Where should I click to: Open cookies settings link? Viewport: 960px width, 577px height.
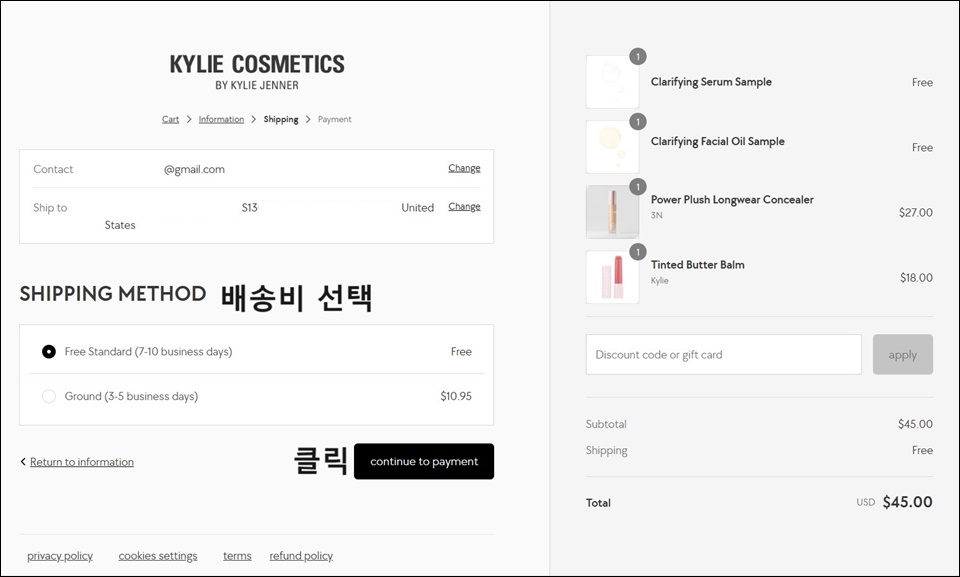pyautogui.click(x=158, y=556)
